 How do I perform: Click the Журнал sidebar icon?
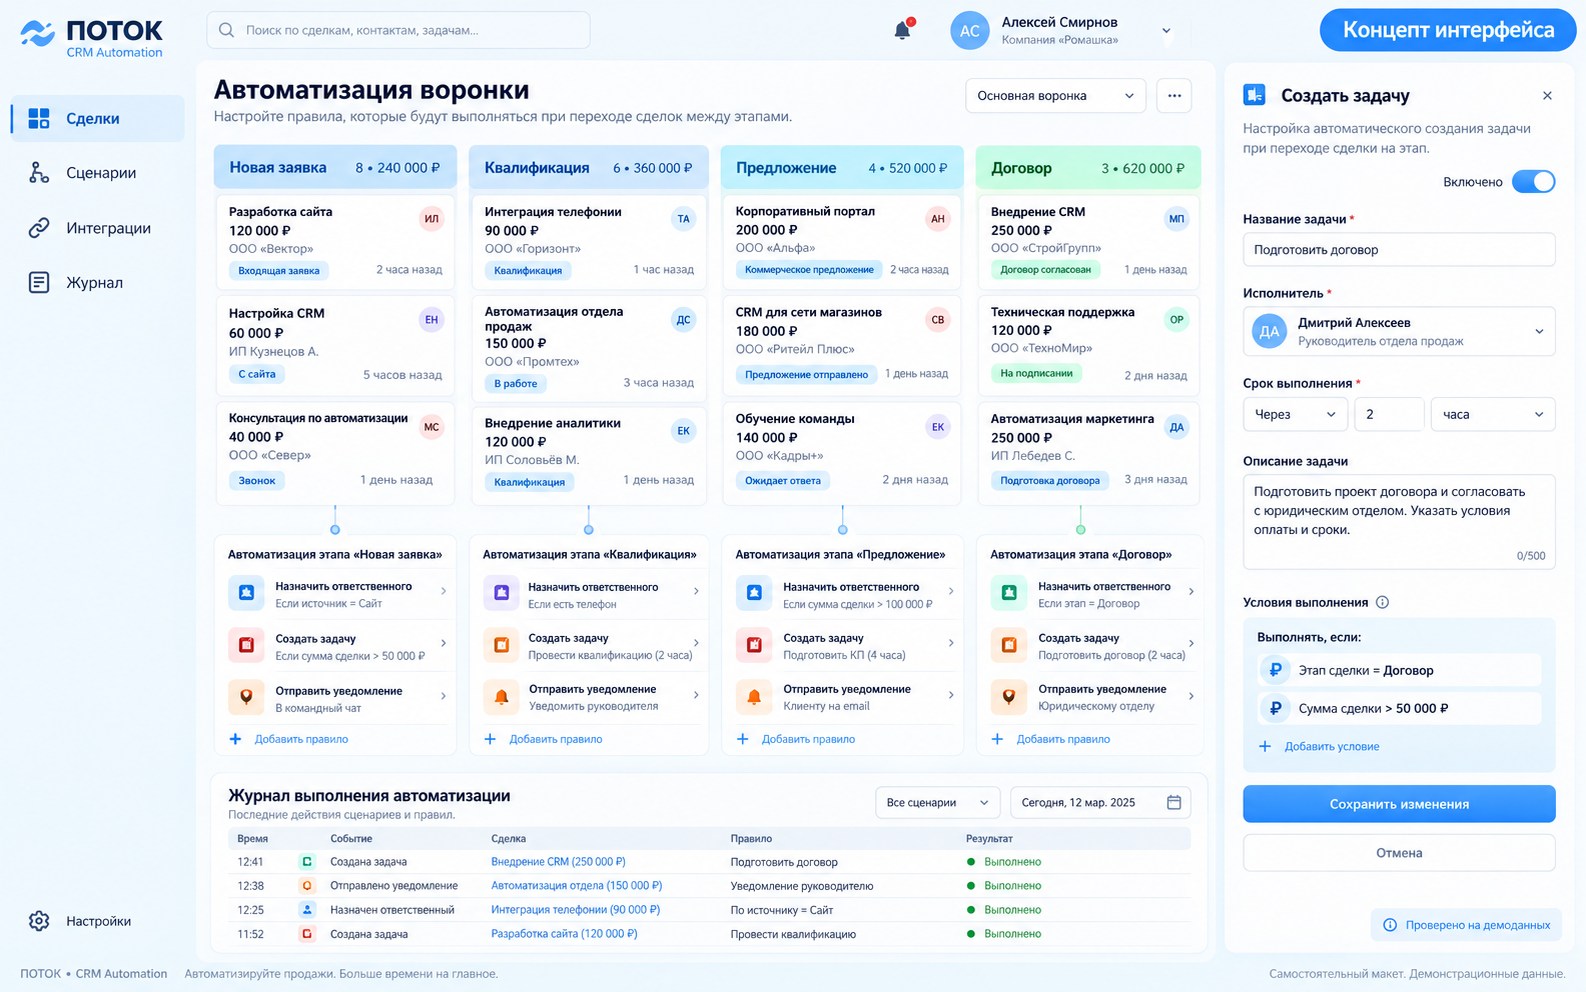(39, 283)
